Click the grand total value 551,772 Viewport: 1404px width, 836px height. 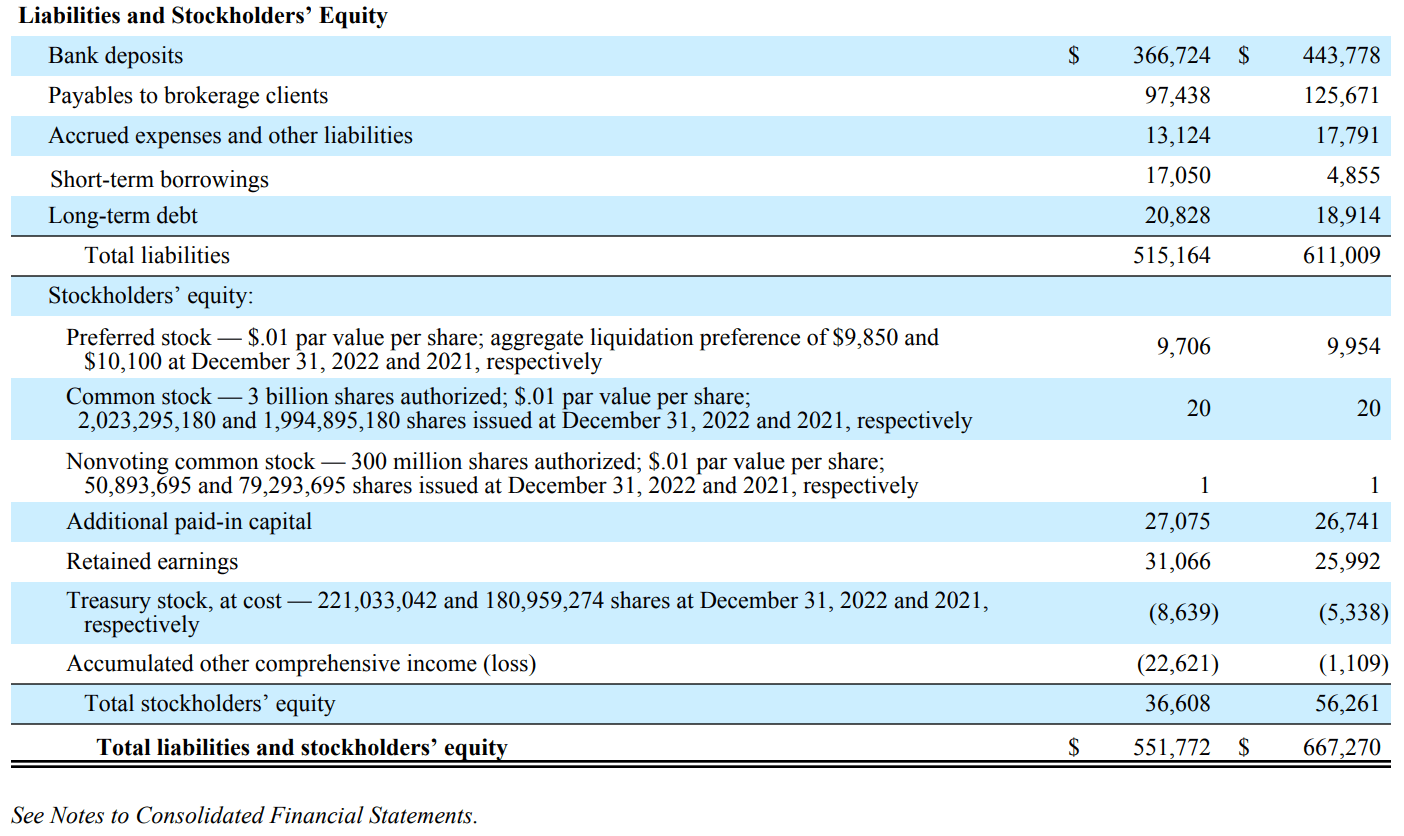pos(1171,747)
